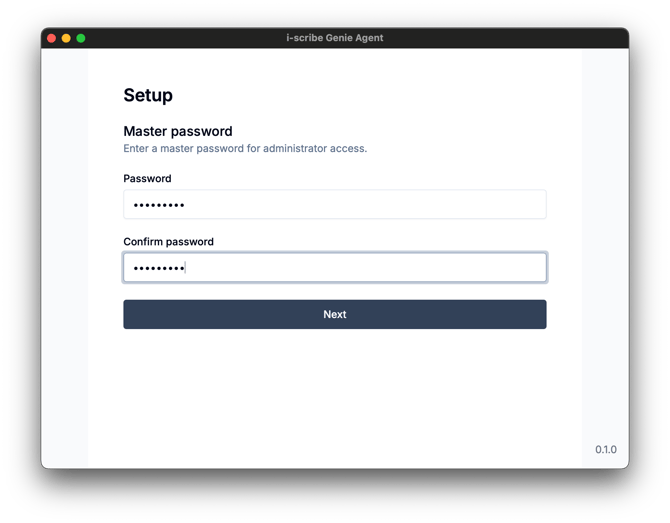Click the Confirm password field label

pyautogui.click(x=168, y=242)
